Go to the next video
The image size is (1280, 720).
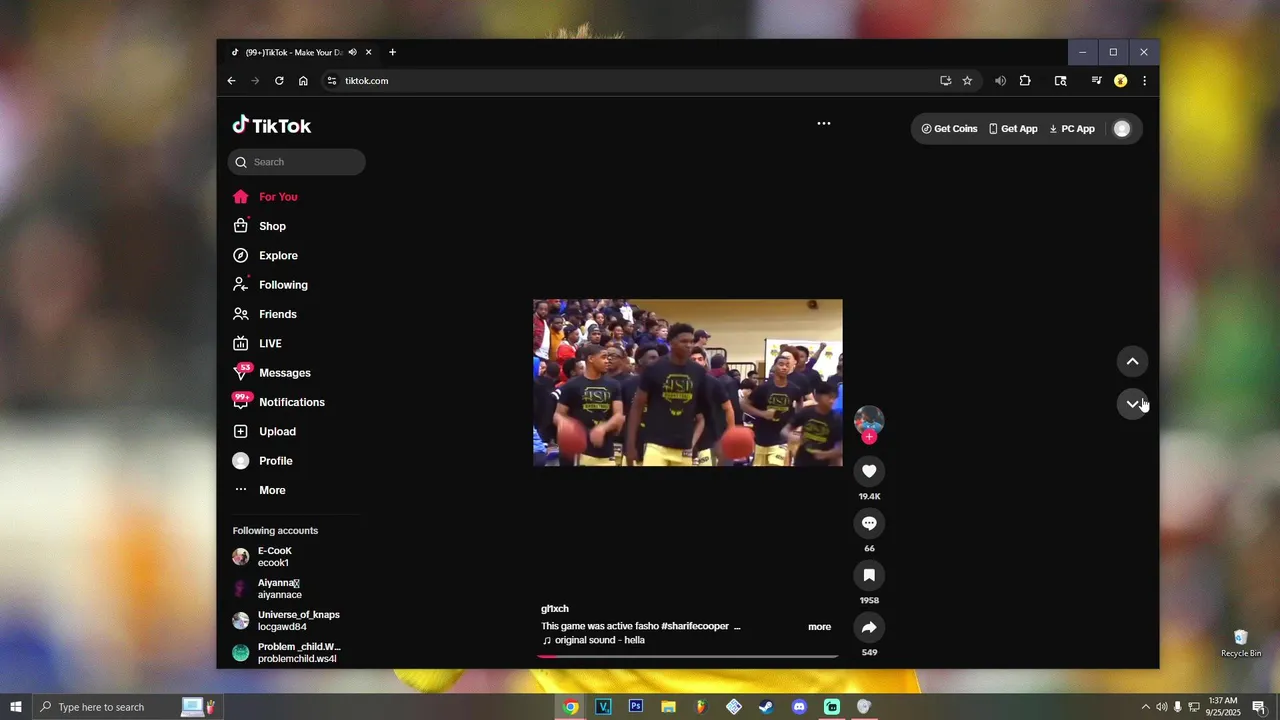point(1132,404)
